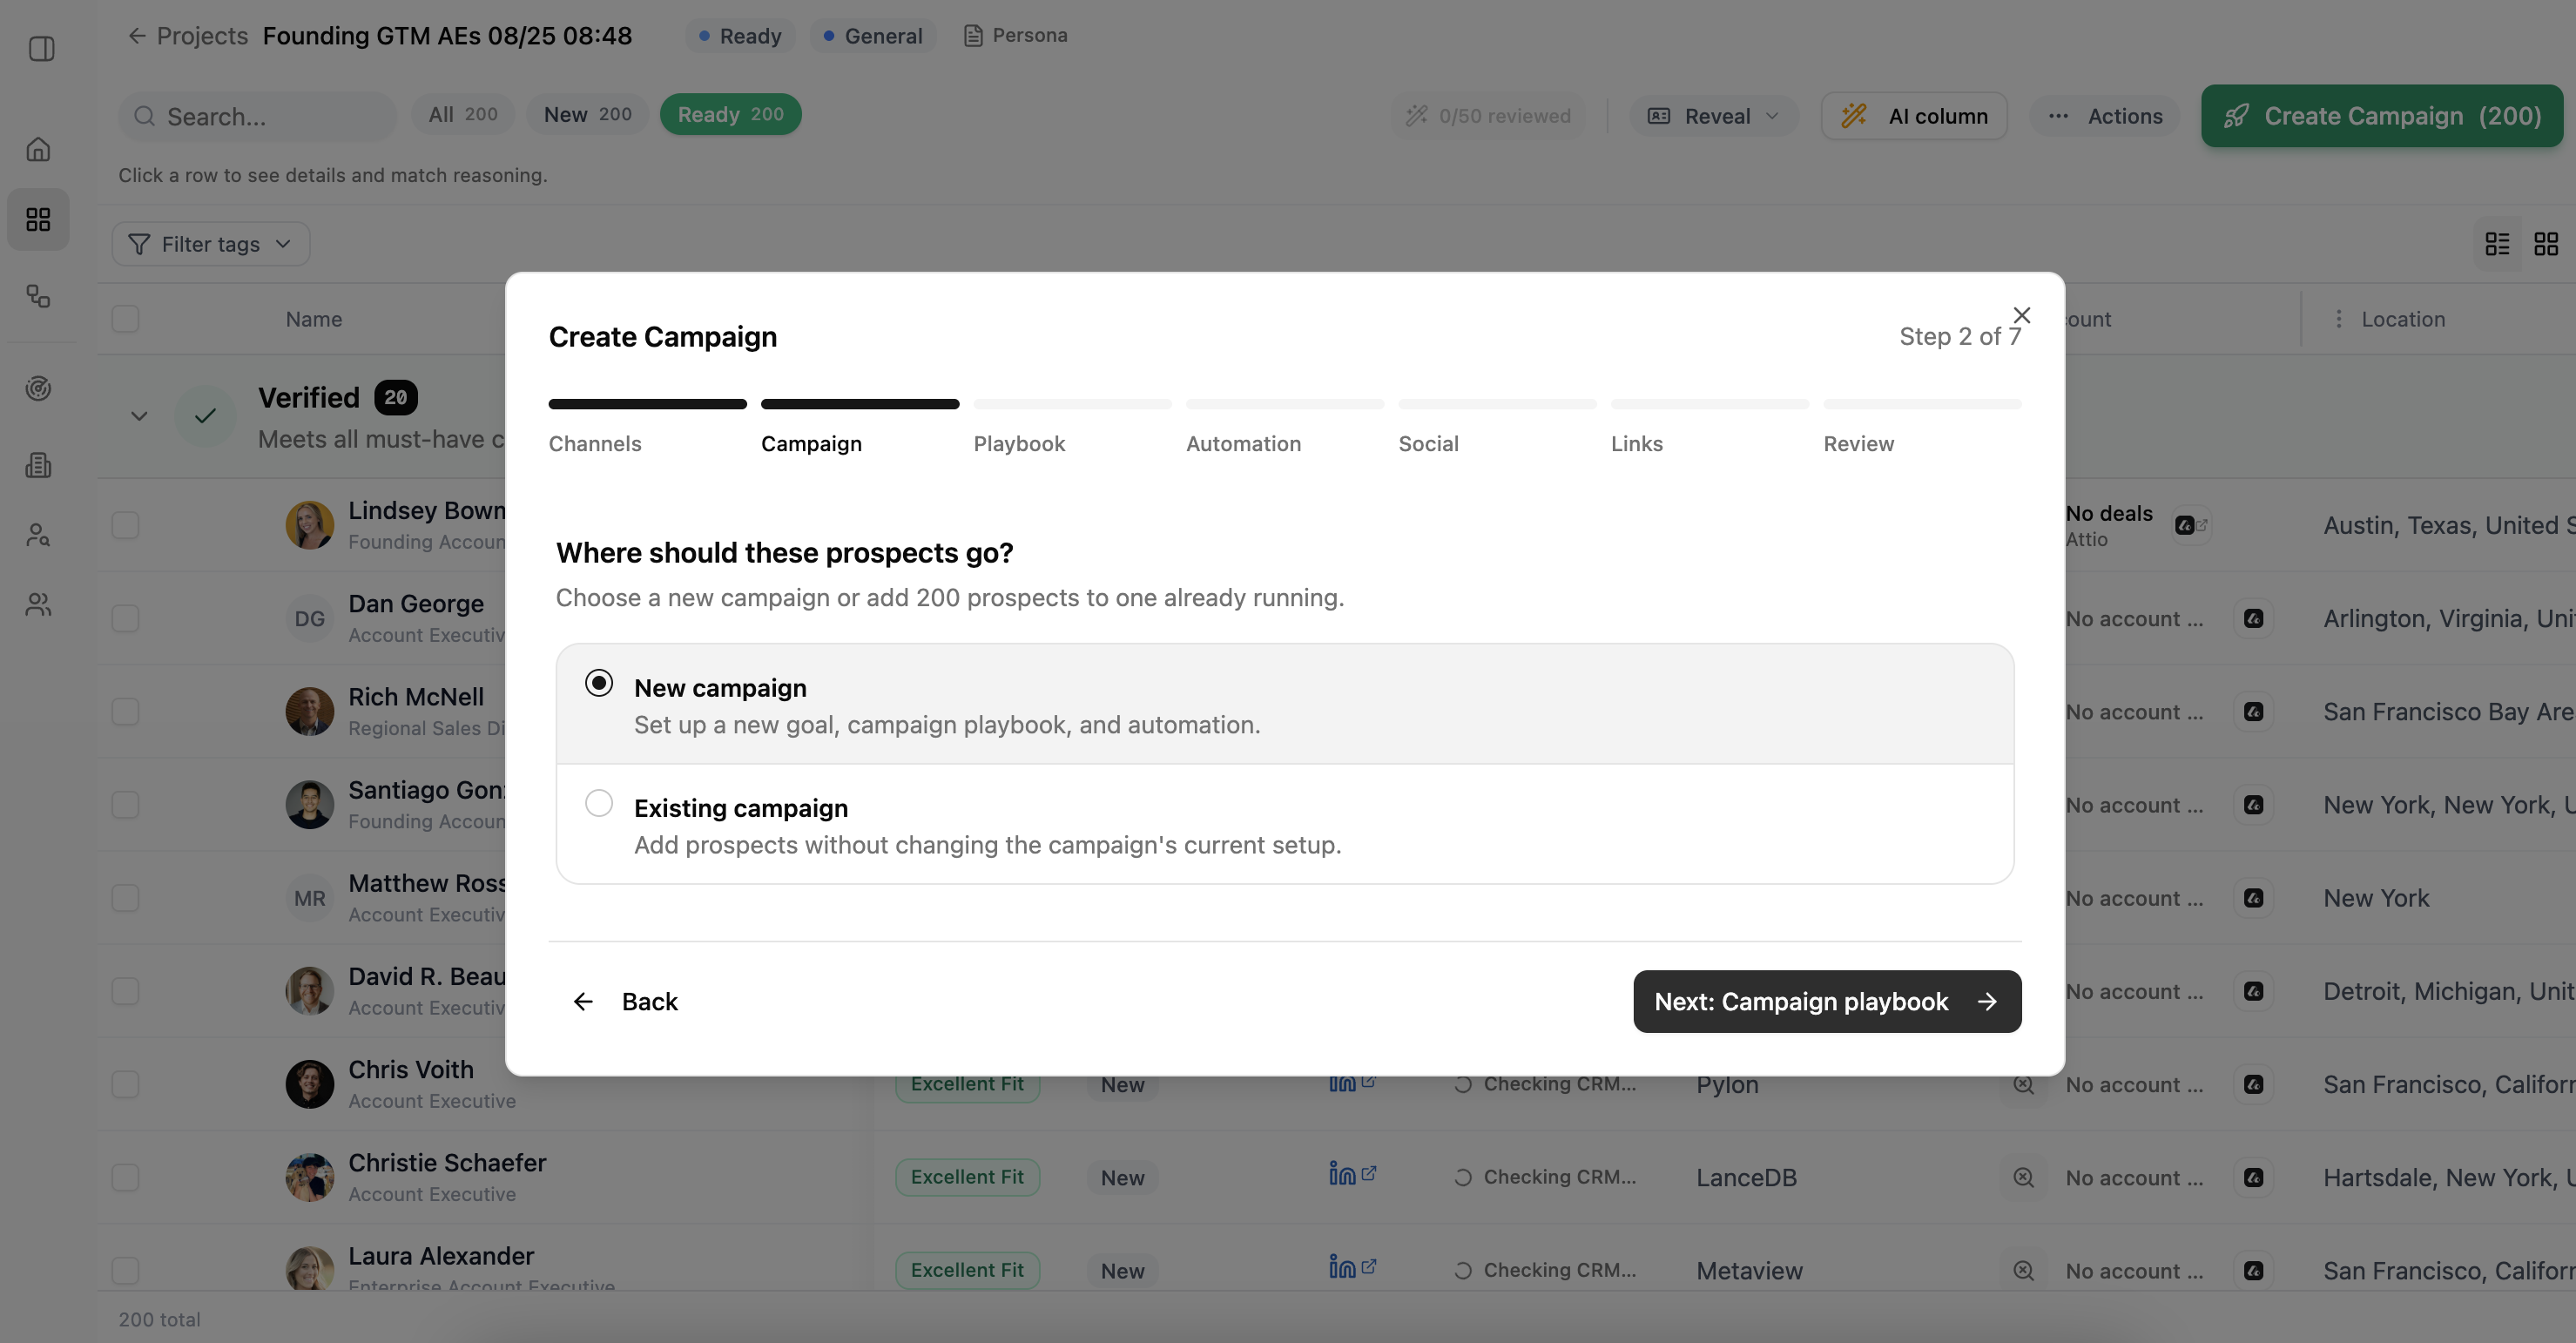Click the Attio icon in Dan George's row
Image resolution: width=2576 pixels, height=1343 pixels.
tap(2253, 619)
